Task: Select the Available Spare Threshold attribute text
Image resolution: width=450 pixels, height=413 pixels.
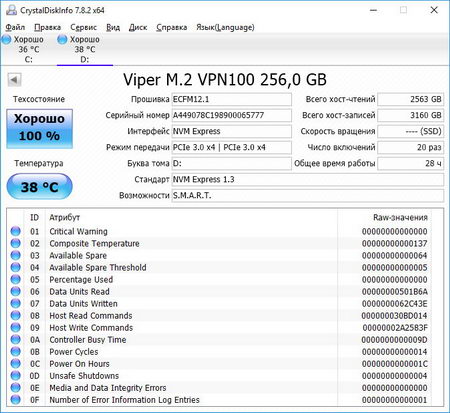Action: click(x=98, y=267)
